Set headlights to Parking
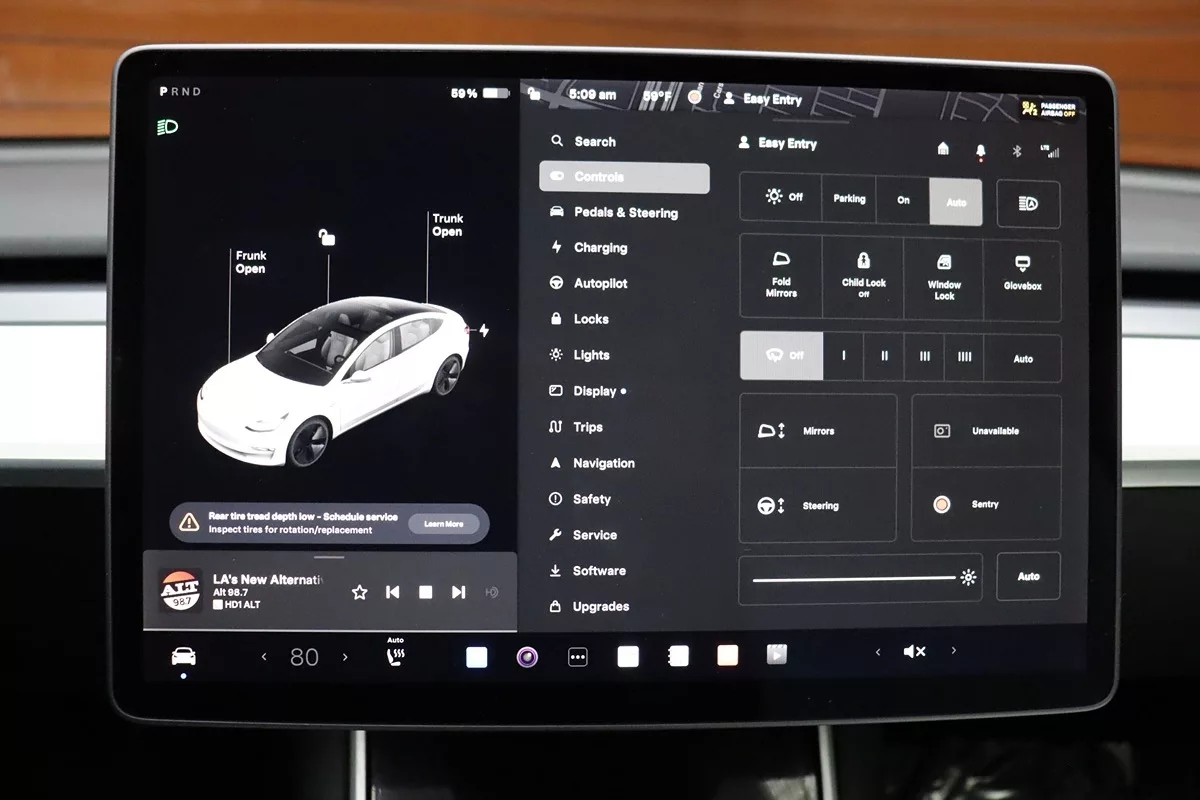This screenshot has height=800, width=1200. pyautogui.click(x=849, y=199)
